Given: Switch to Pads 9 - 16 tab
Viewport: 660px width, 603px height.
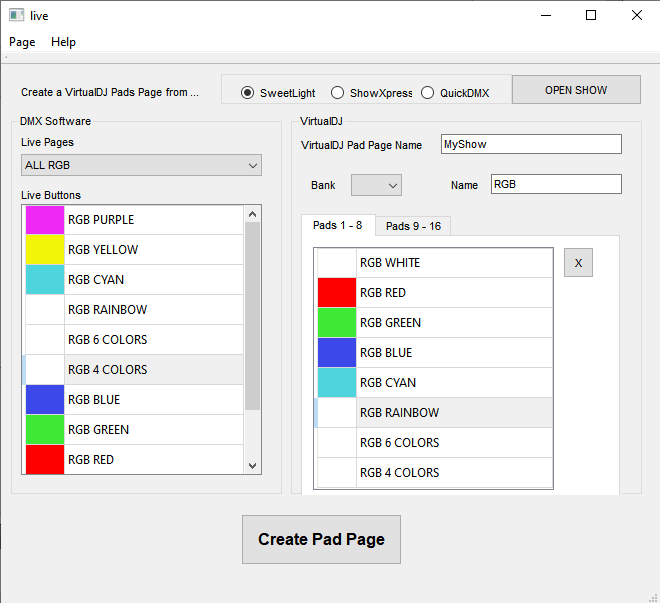Looking at the screenshot, I should point(413,226).
